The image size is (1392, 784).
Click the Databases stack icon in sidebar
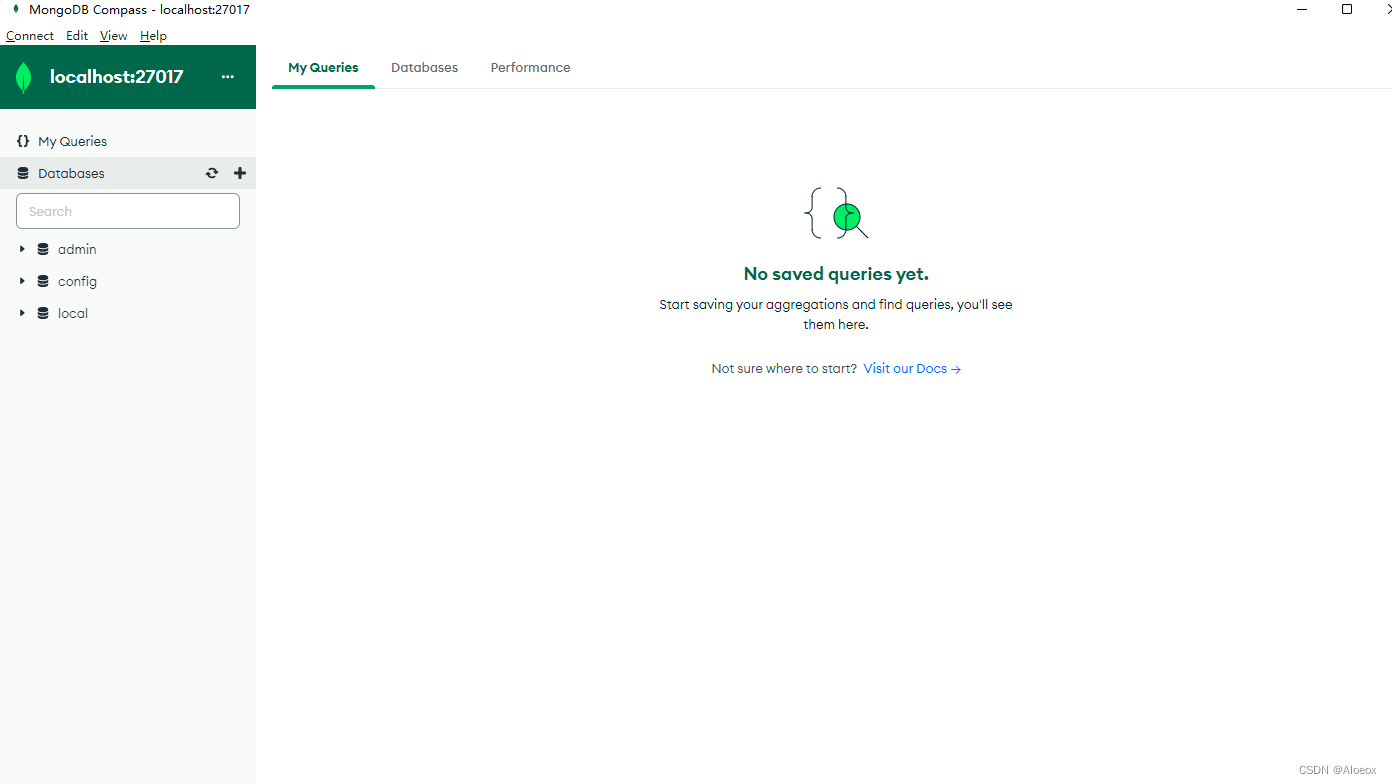[22, 172]
